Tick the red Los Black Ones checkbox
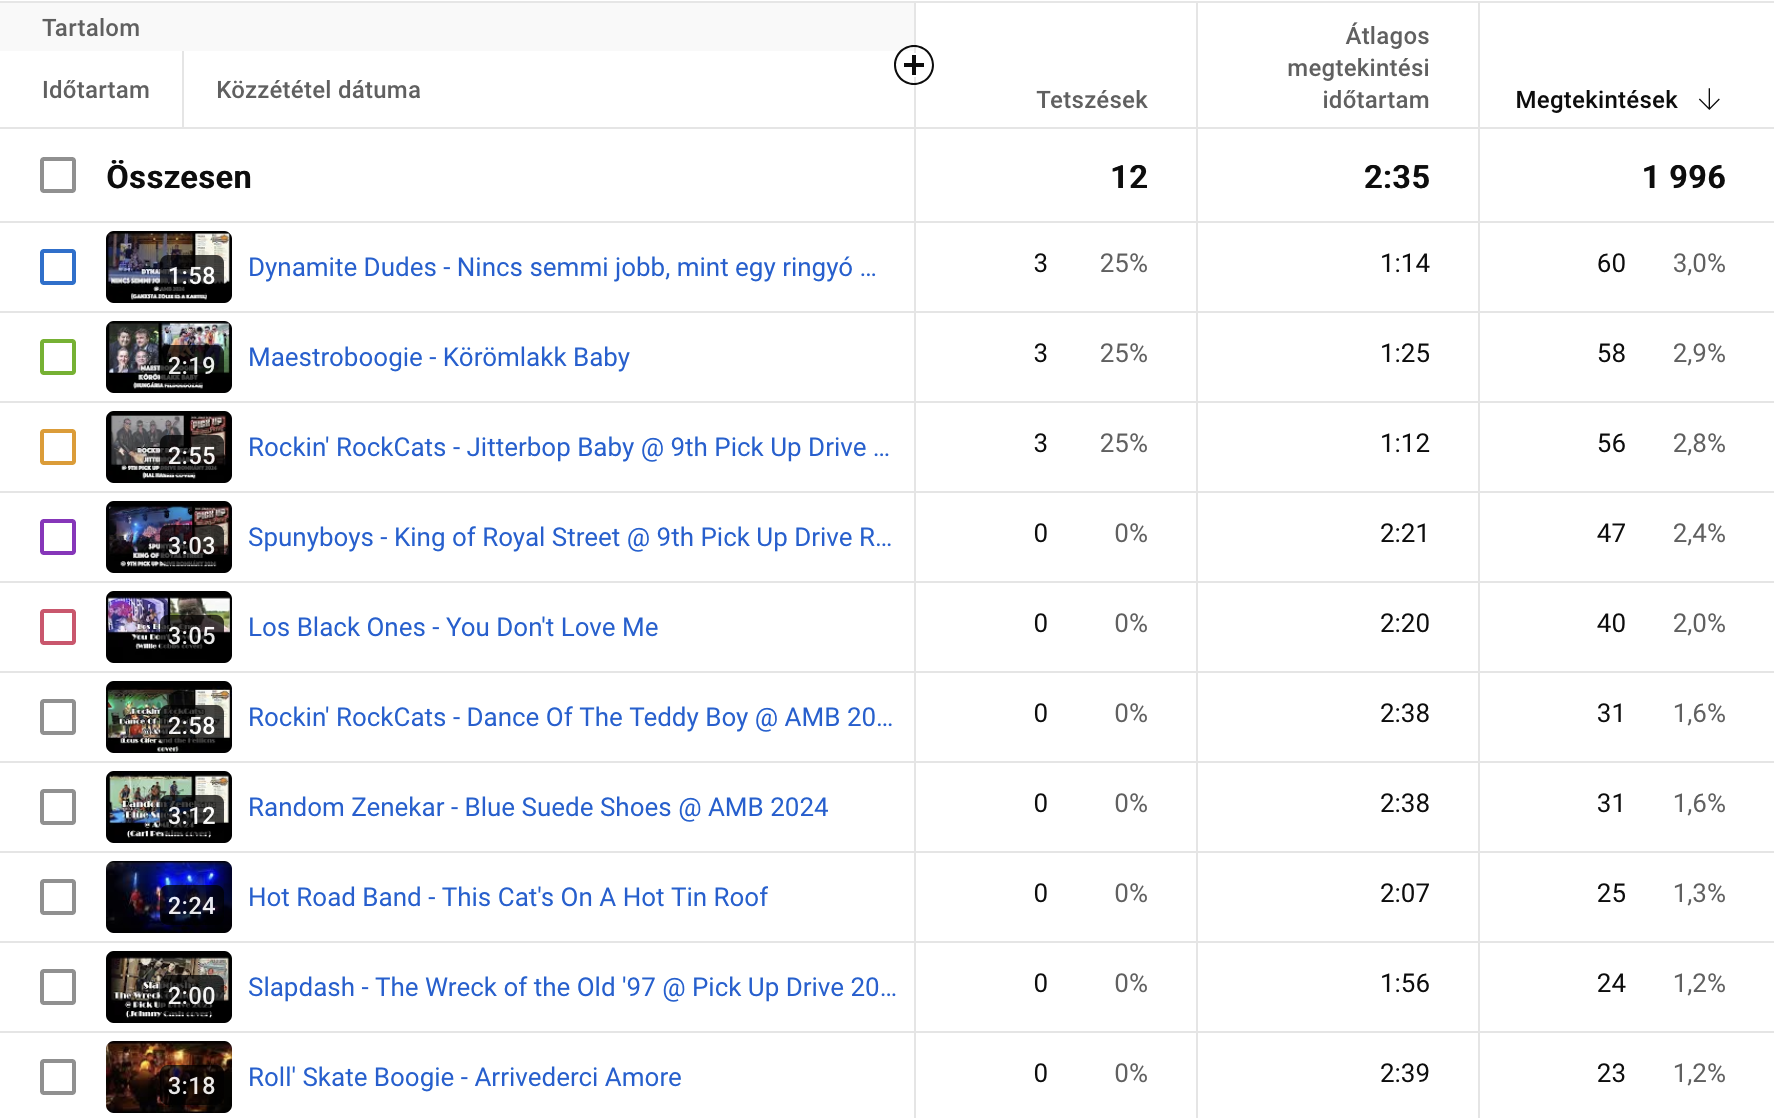Viewport: 1774px width, 1118px height. coord(58,627)
